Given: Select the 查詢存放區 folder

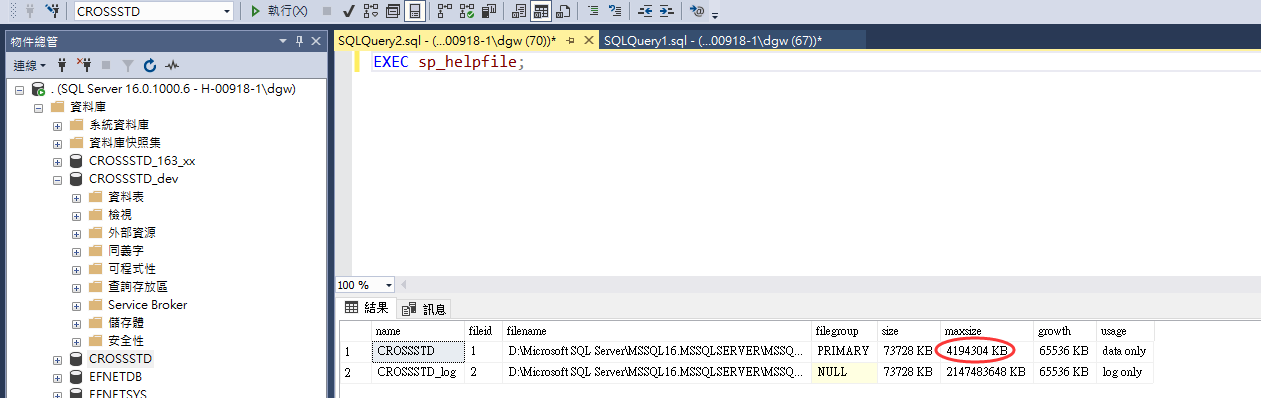Looking at the screenshot, I should pos(137,287).
